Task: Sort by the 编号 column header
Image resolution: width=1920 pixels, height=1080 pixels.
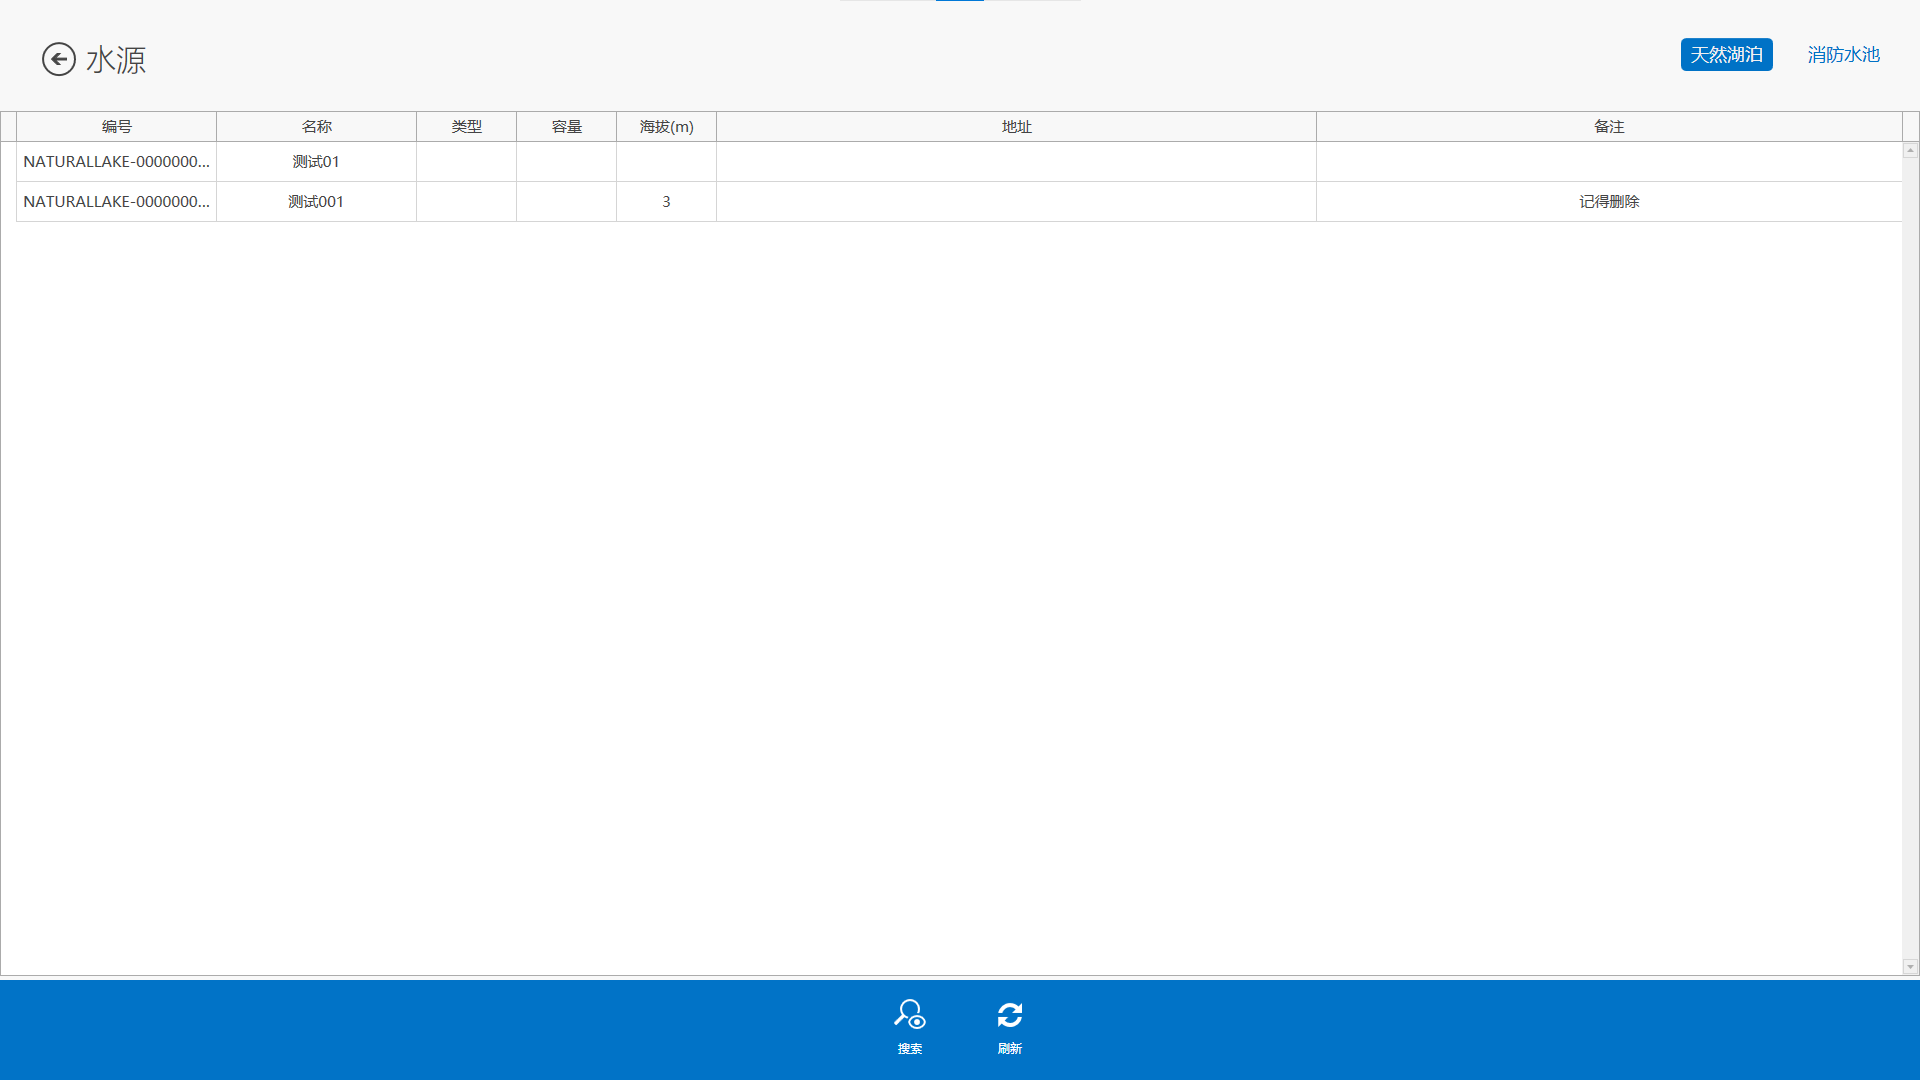Action: (x=116, y=127)
